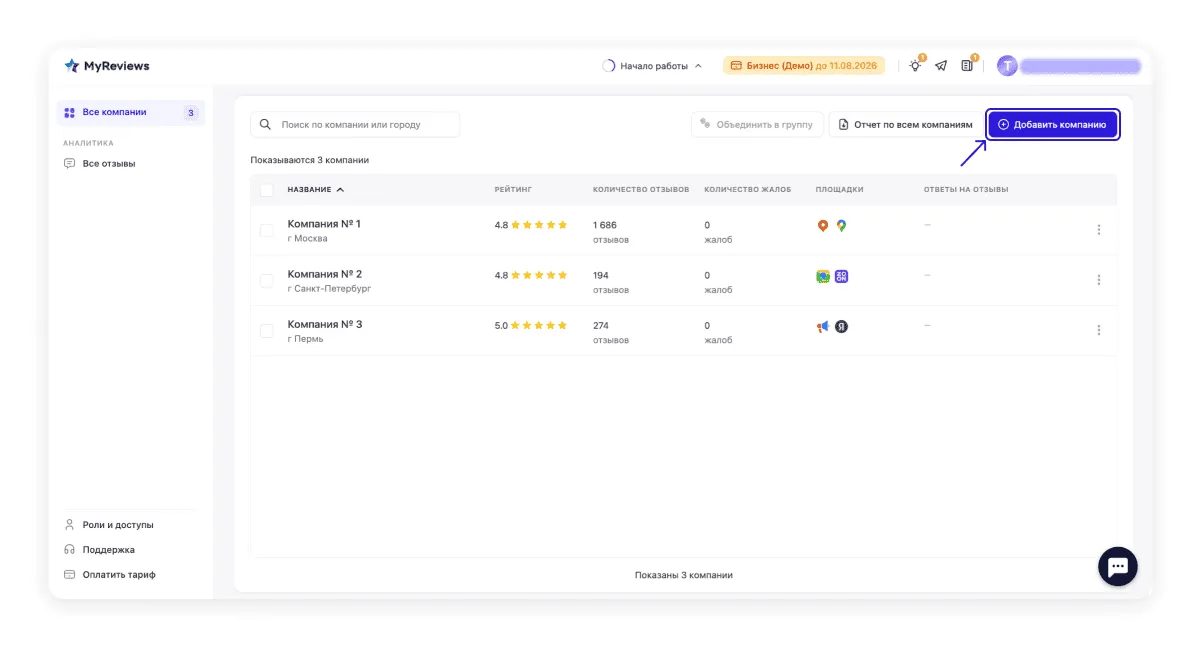Click Добавить компанию button
The image size is (1200, 647).
1052,125
